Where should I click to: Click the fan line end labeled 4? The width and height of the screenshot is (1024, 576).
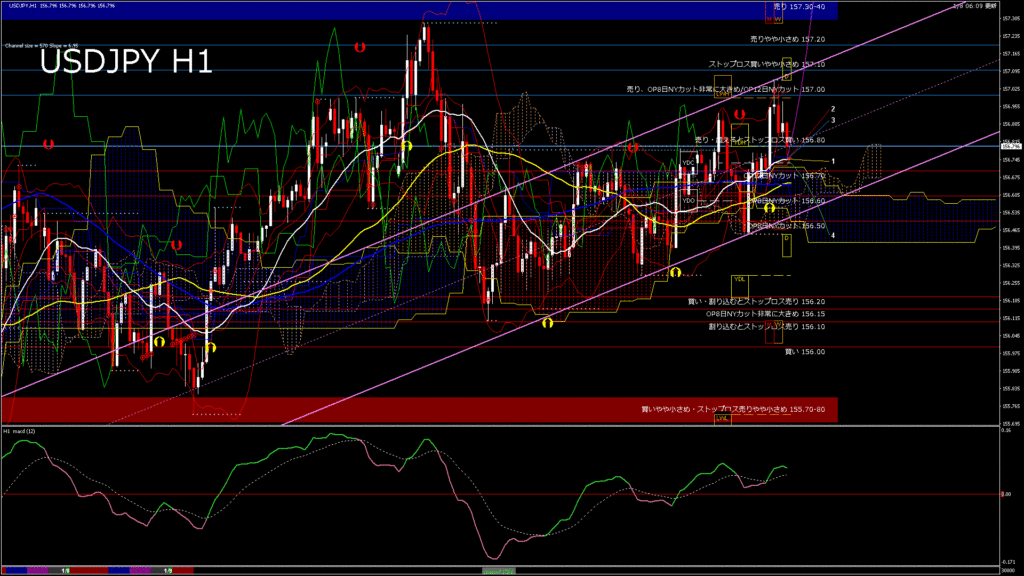[x=833, y=235]
